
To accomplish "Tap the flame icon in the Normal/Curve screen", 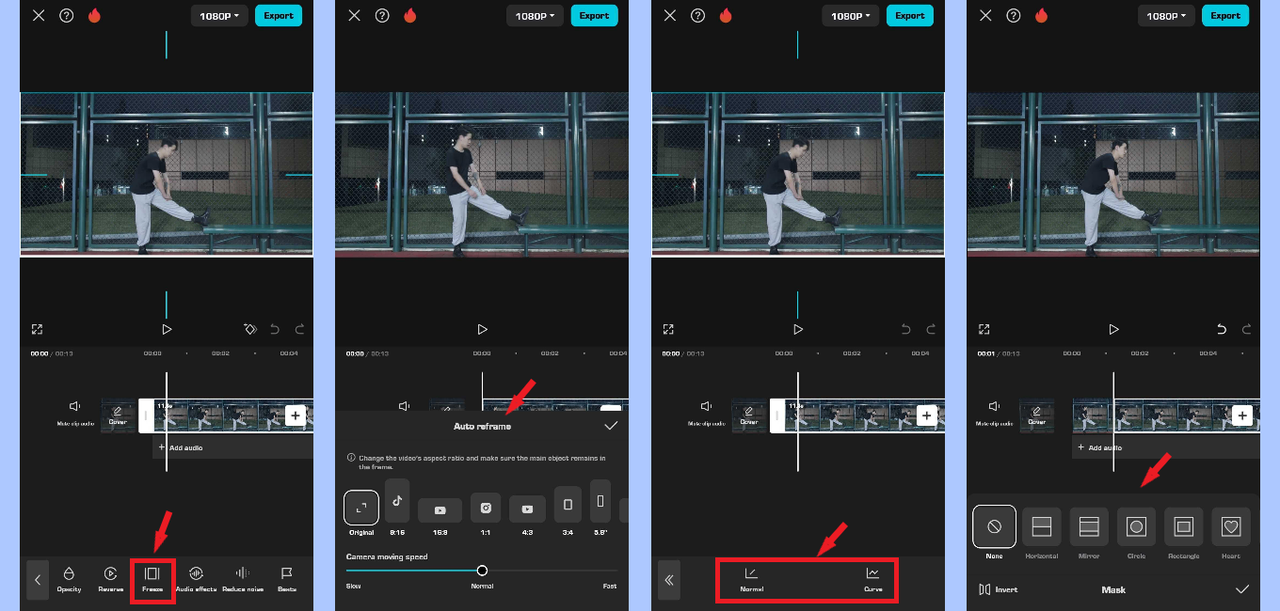I will [x=726, y=16].
